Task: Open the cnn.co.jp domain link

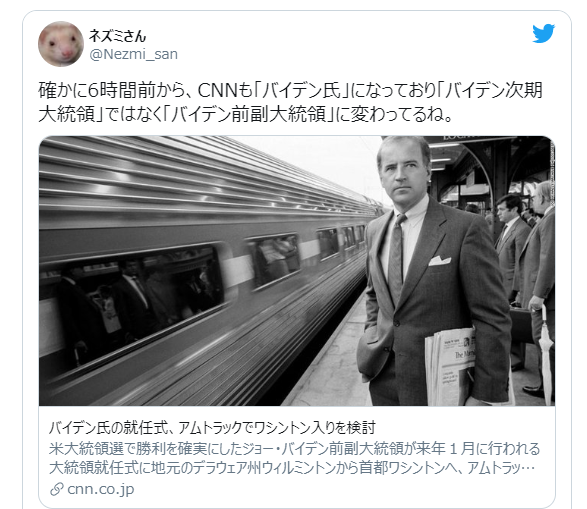Action: tap(101, 489)
